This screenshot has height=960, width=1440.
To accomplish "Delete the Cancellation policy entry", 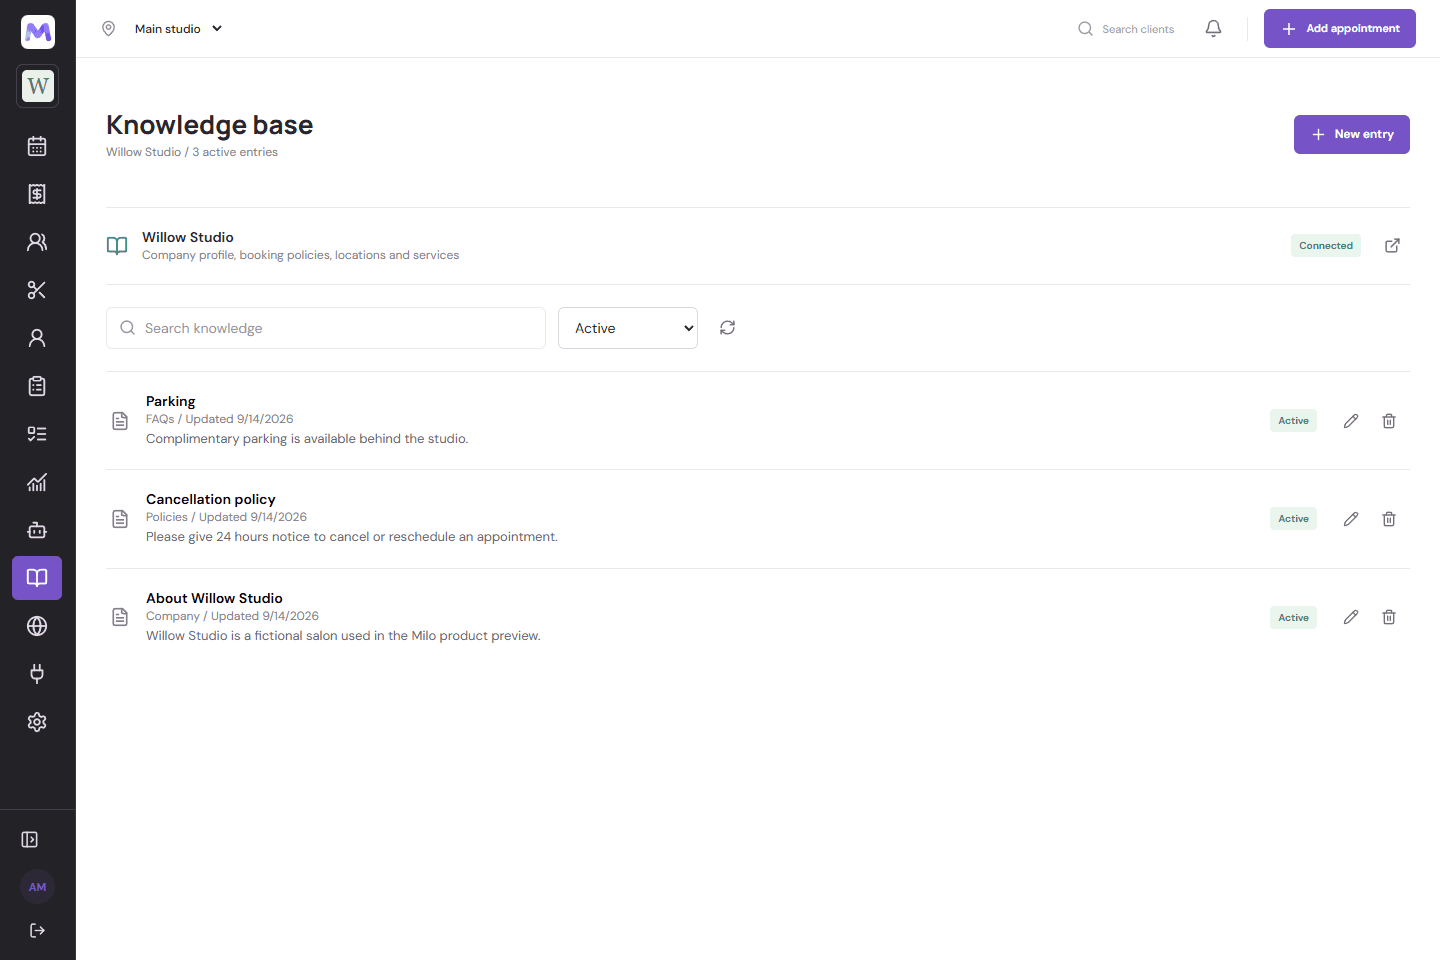I will coord(1389,519).
